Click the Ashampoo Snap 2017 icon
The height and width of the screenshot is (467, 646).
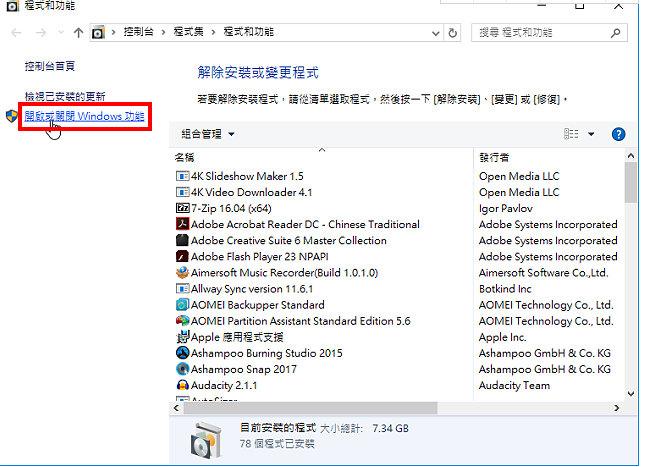coord(182,369)
